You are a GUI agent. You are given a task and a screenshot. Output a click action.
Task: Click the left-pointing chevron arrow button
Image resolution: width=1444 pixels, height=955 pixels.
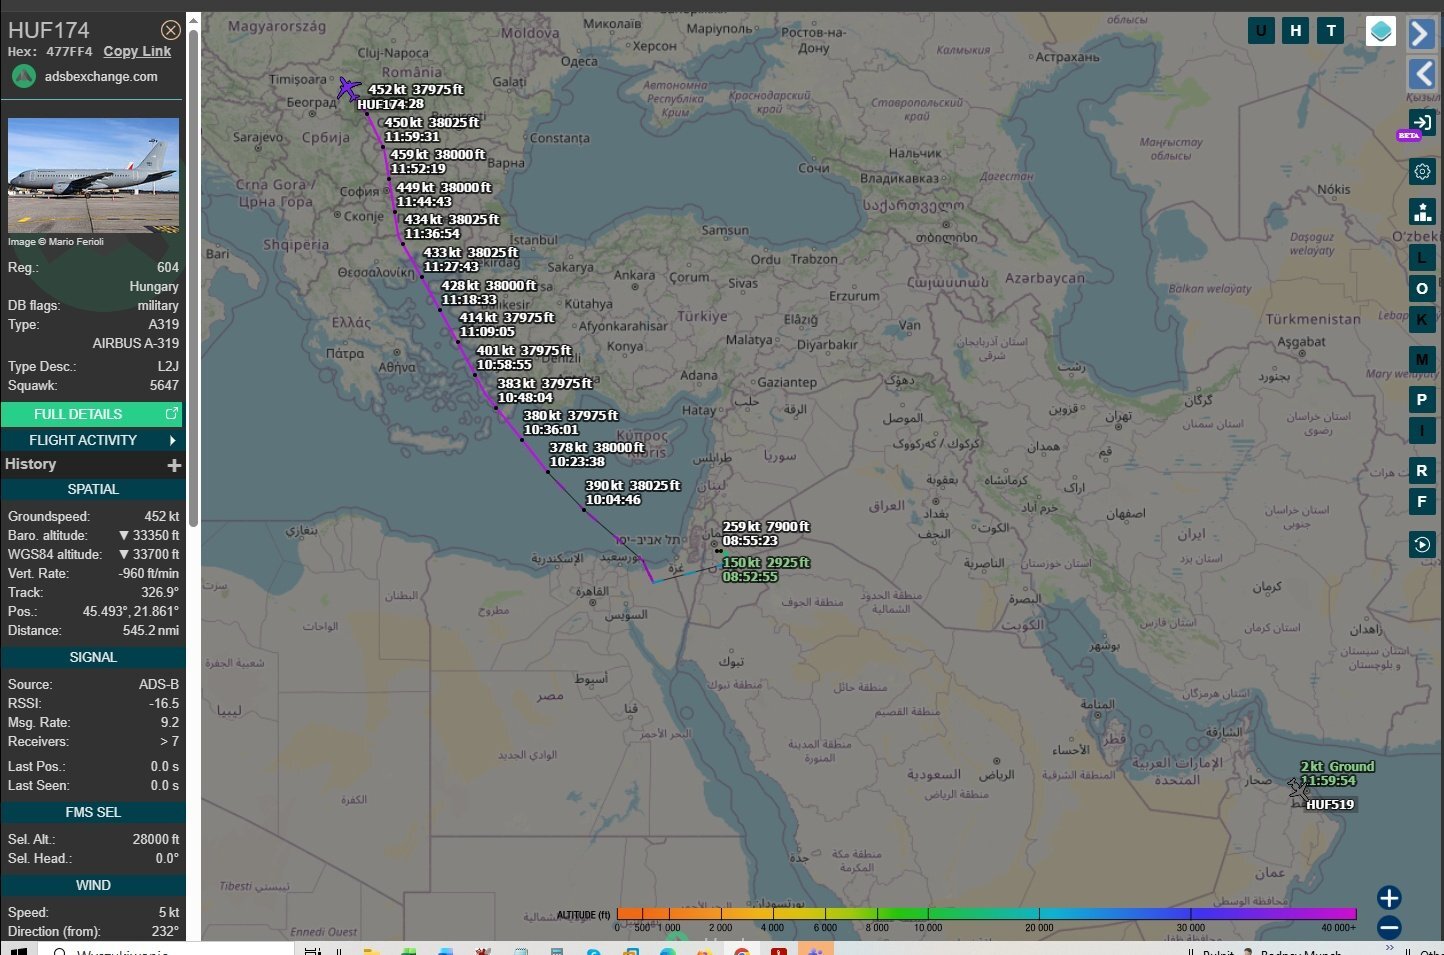(1421, 73)
